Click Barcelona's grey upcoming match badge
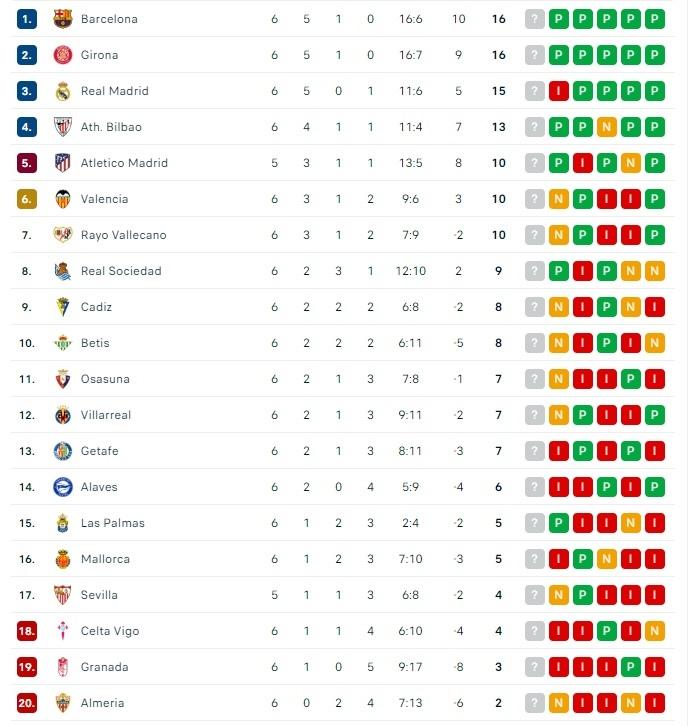The image size is (688, 726). 535,19
